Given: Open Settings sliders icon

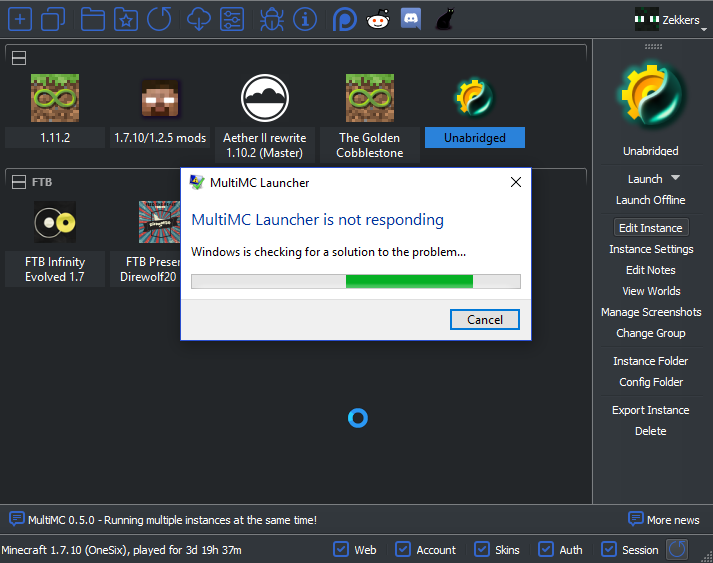Looking at the screenshot, I should pos(232,20).
